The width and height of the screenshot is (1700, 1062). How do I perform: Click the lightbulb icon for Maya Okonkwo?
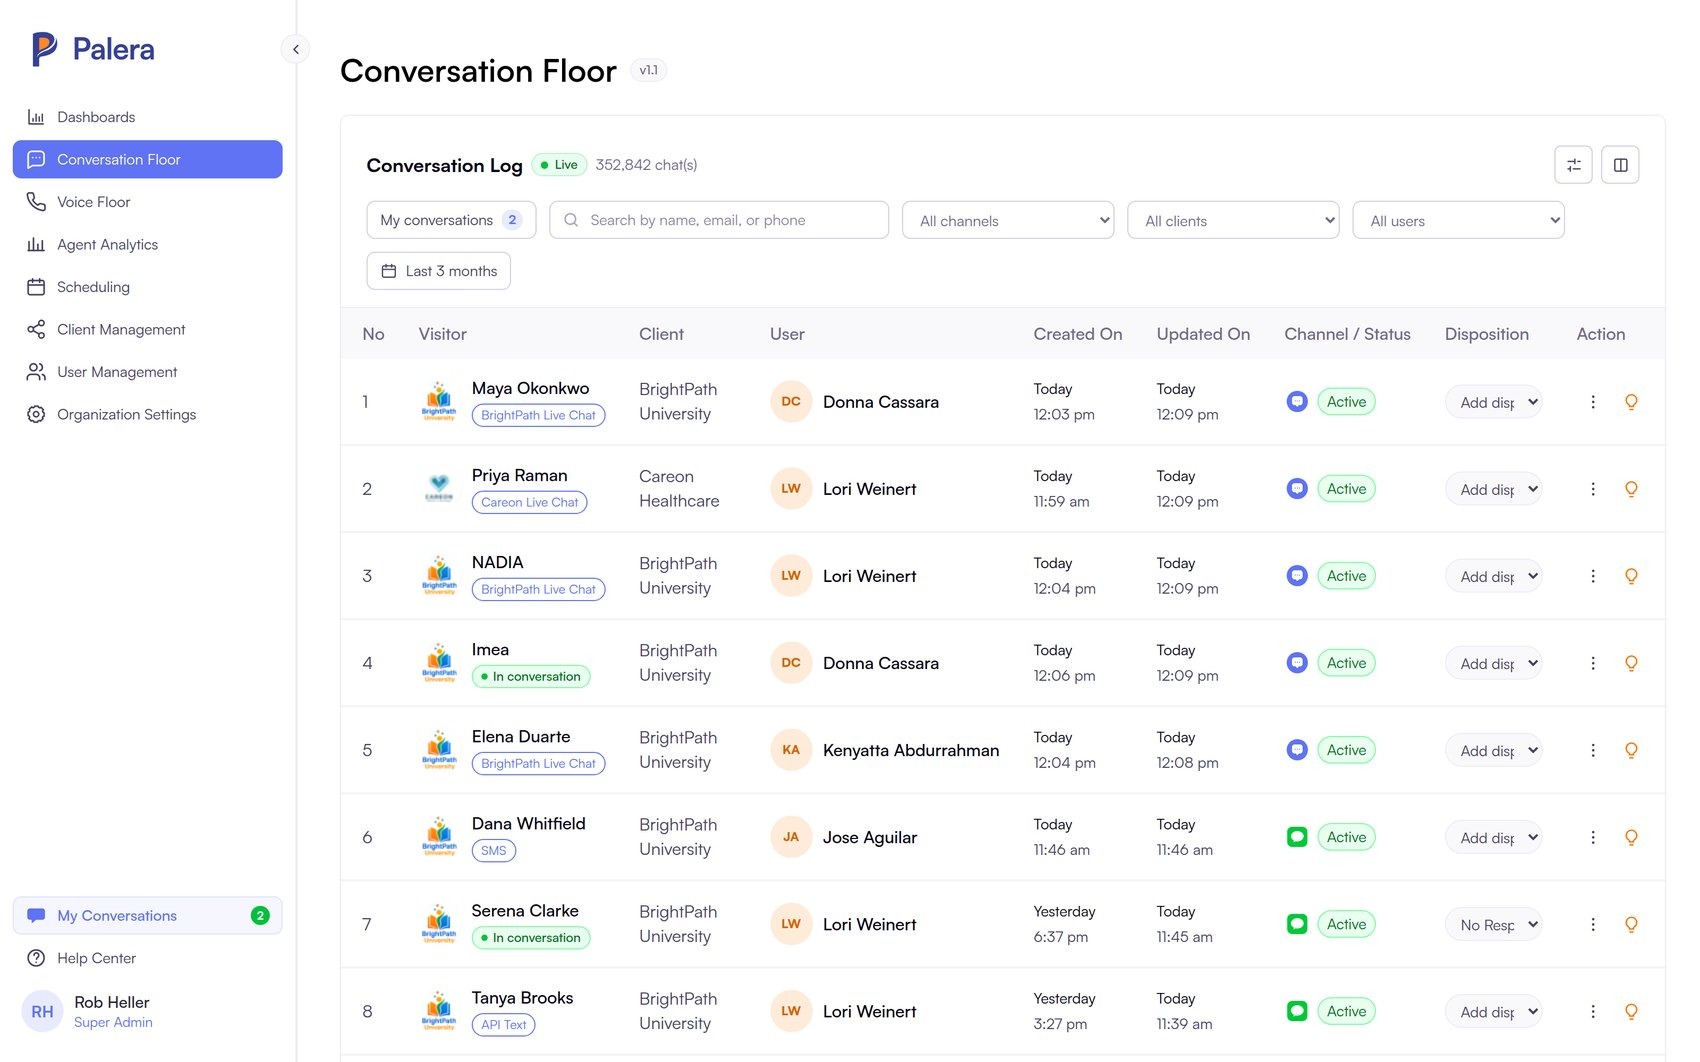(x=1631, y=402)
